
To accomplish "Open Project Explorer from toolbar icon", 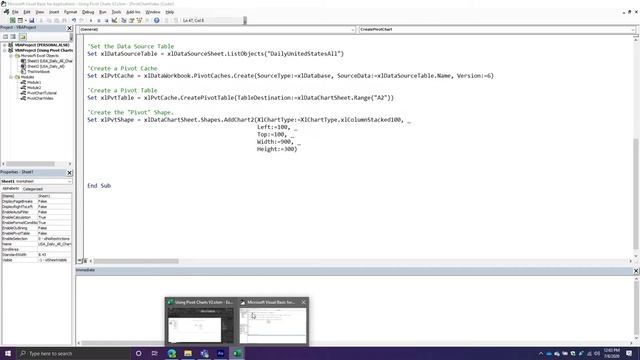I will tap(124, 20).
